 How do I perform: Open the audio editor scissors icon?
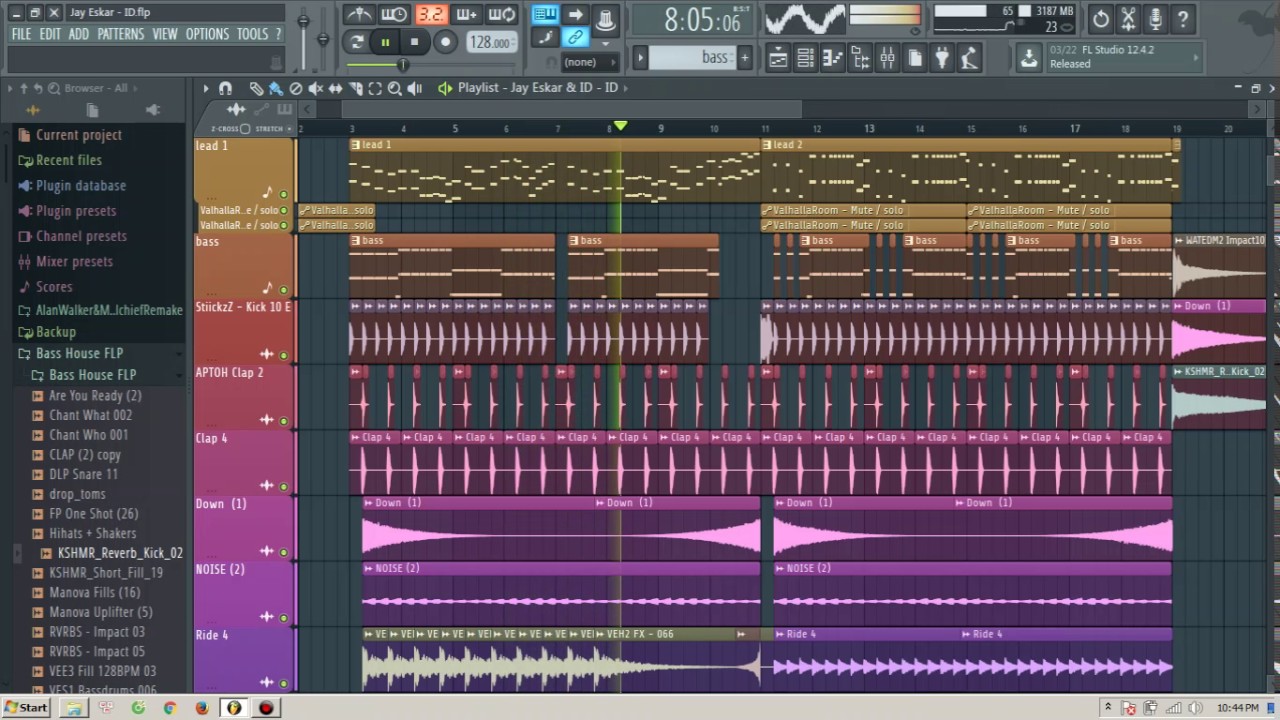1128,18
